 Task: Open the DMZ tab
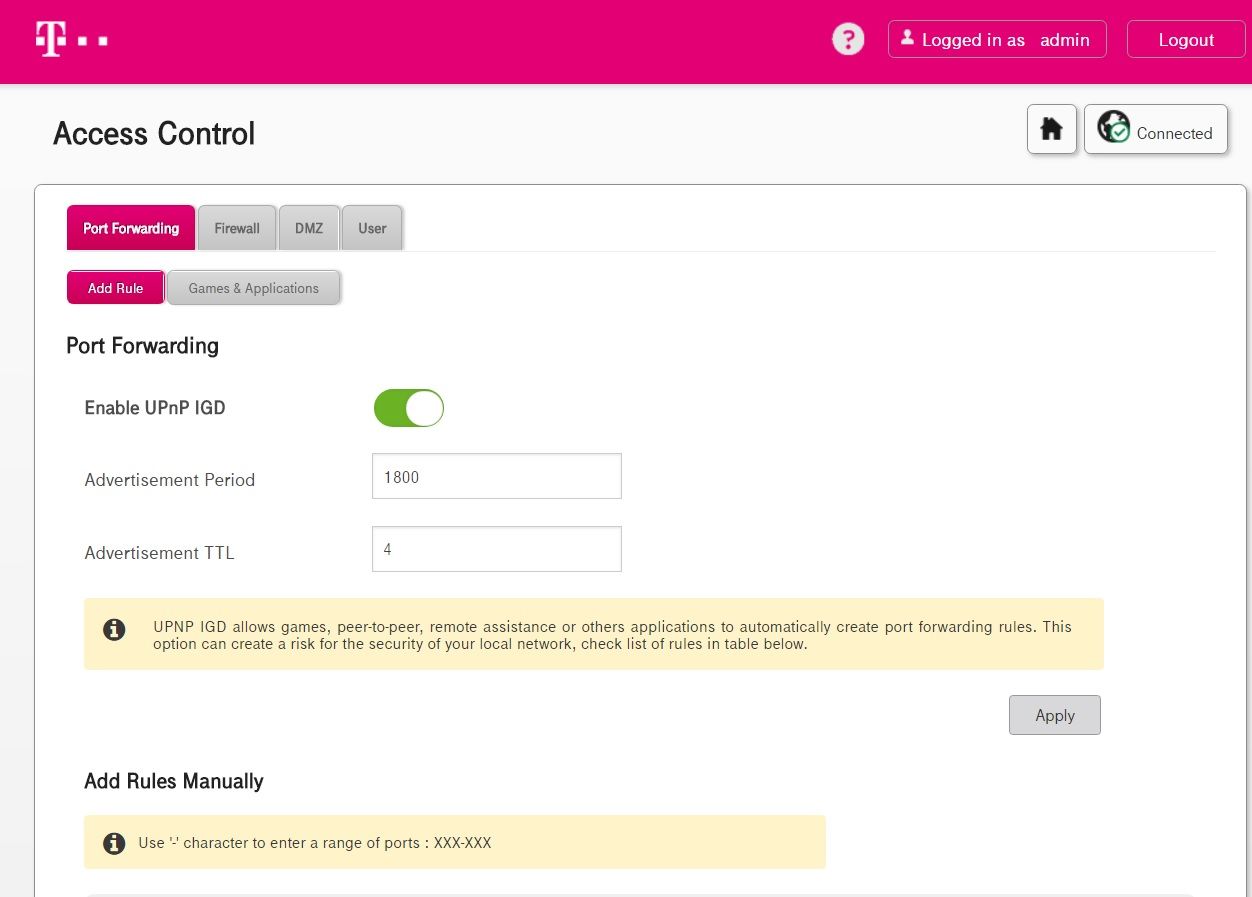309,228
